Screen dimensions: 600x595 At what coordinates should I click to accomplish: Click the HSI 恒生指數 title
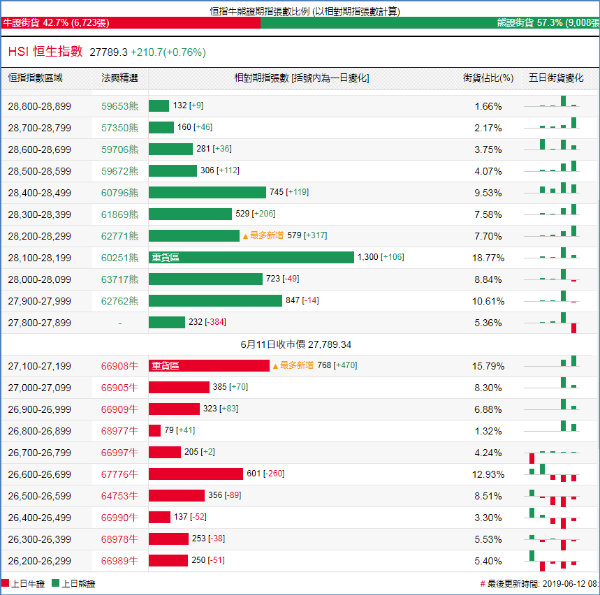(x=45, y=51)
